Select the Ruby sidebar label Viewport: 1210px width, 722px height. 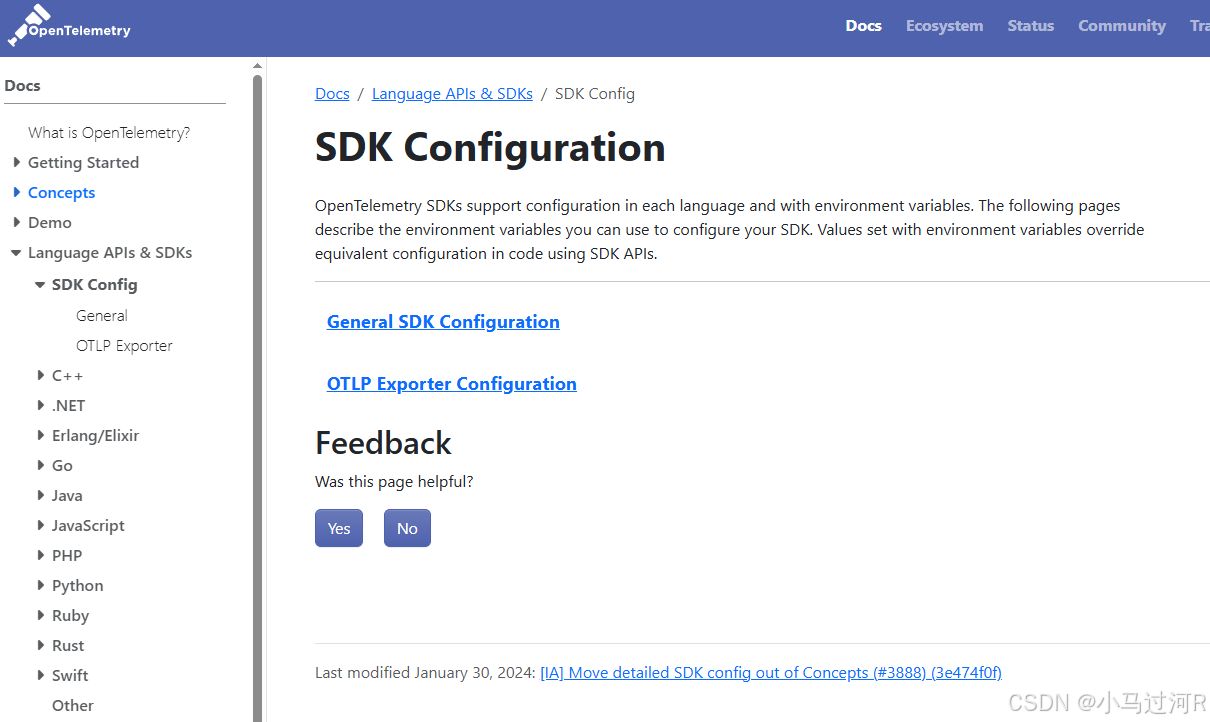point(71,616)
